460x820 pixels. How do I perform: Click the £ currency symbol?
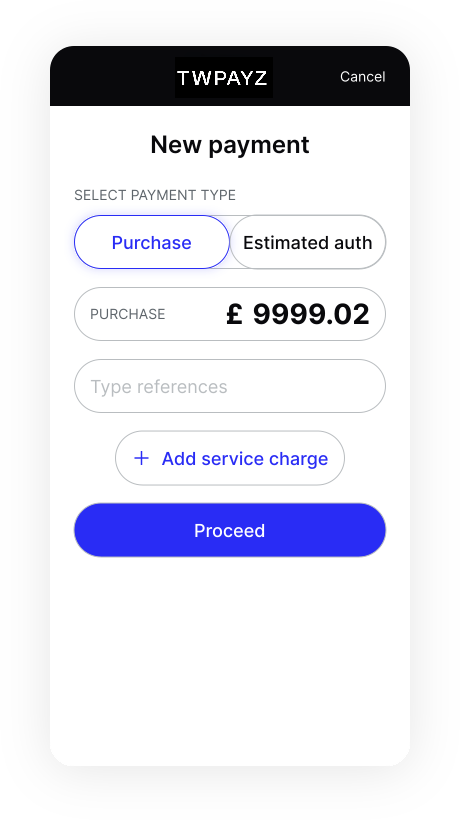click(235, 314)
